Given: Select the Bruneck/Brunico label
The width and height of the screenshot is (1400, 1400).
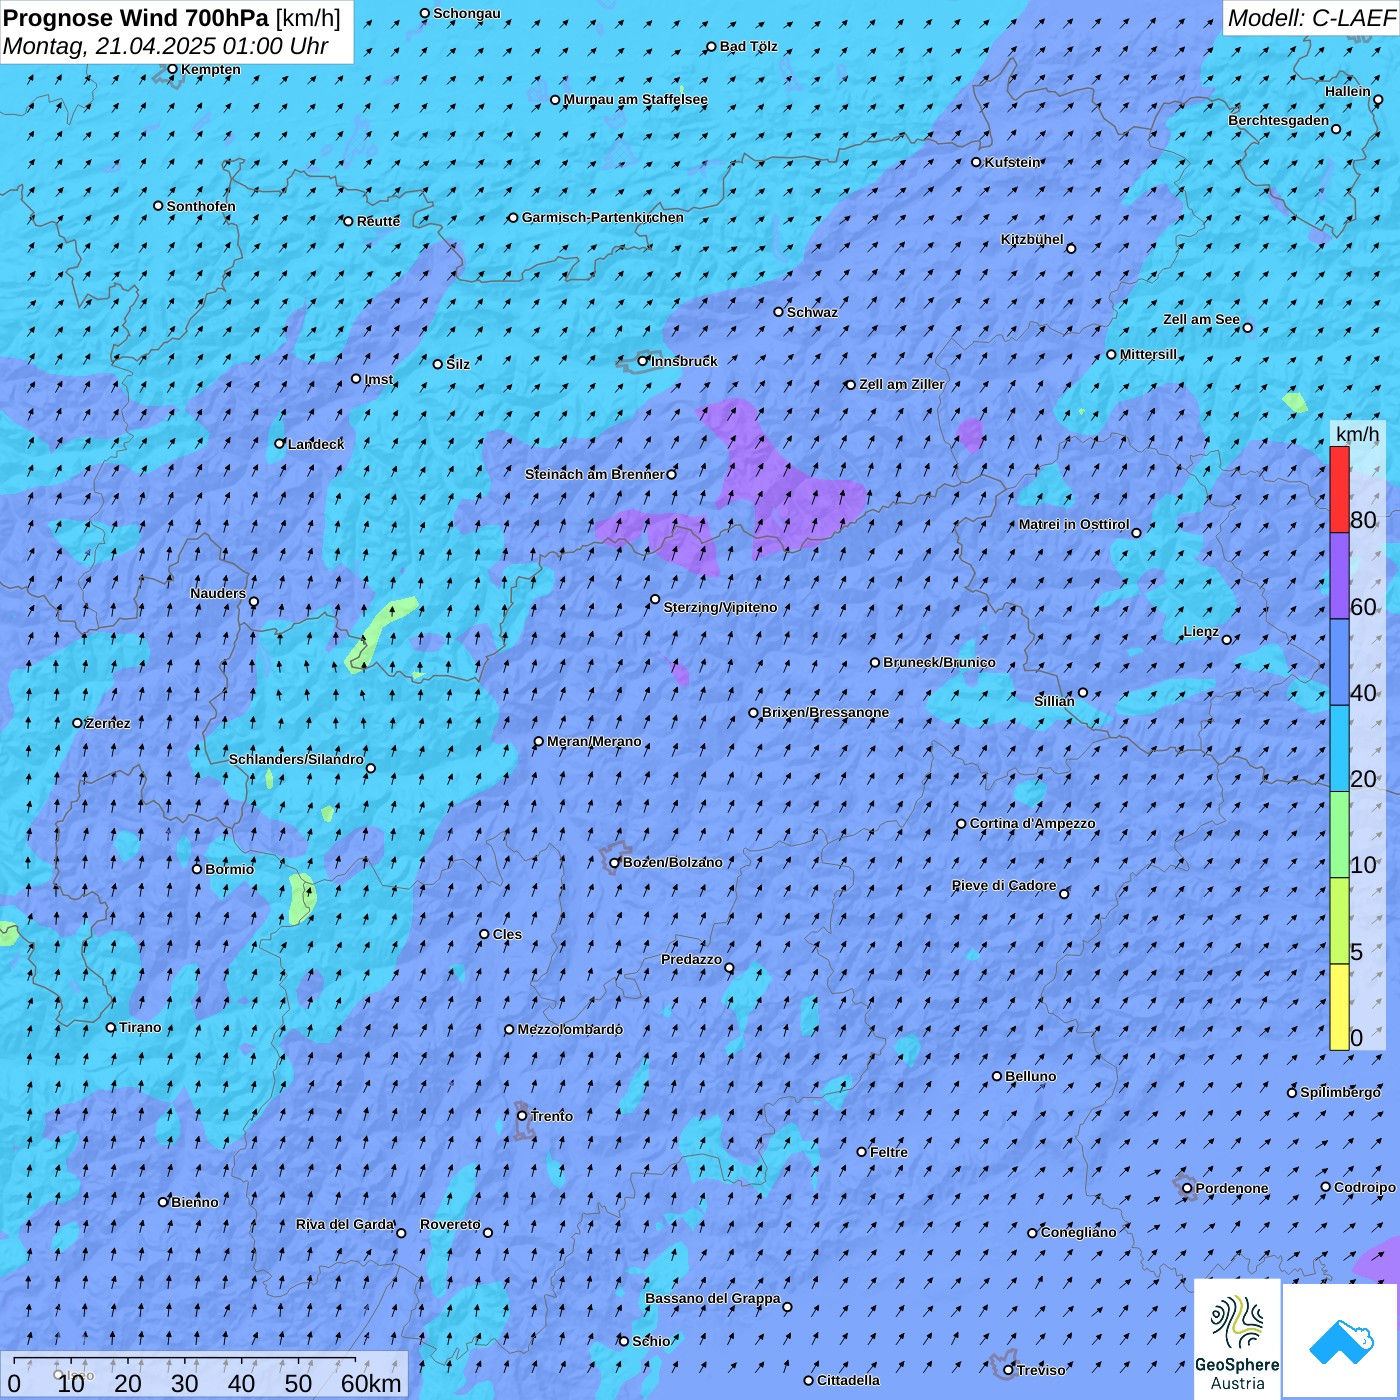Looking at the screenshot, I should pos(939,662).
